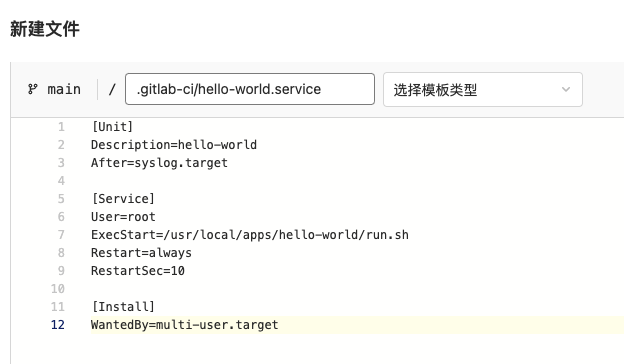Image resolution: width=624 pixels, height=364 pixels.
Task: Click line number 7 in the gutter
Action: (61, 235)
